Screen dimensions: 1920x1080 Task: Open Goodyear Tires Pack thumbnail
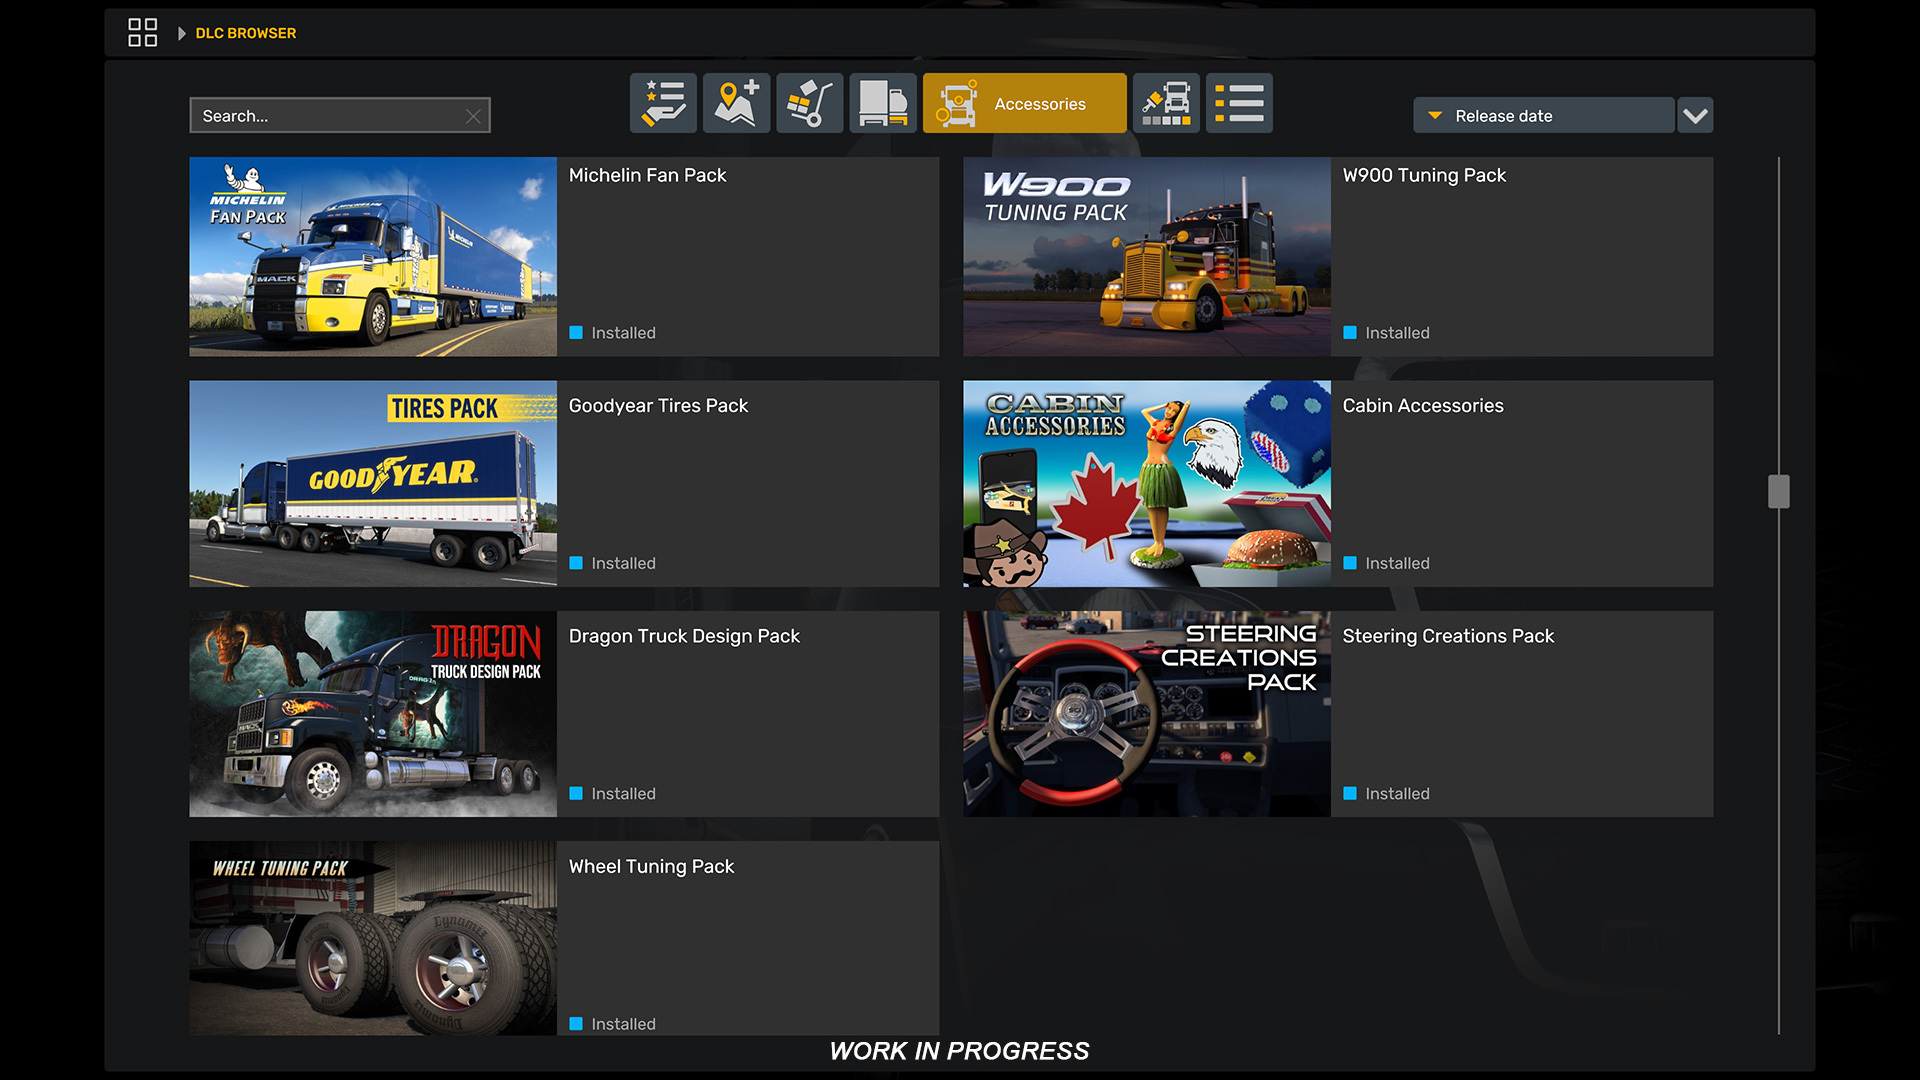(373, 484)
